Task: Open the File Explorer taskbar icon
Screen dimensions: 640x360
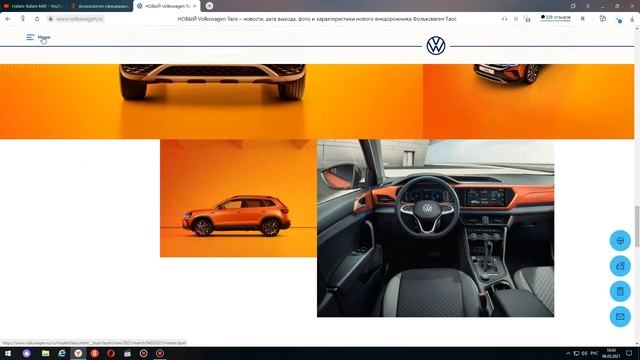Action: pyautogui.click(x=45, y=353)
